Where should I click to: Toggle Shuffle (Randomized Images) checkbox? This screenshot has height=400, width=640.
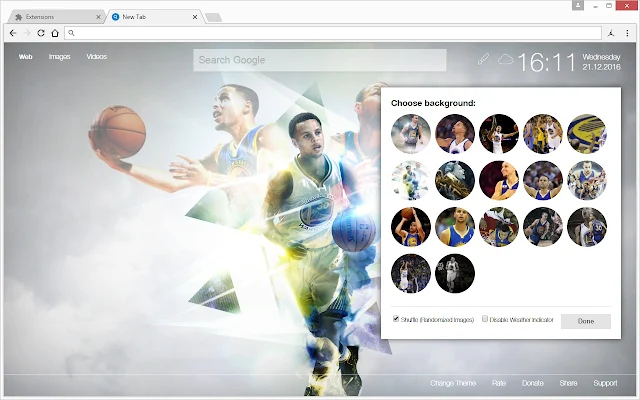[396, 318]
